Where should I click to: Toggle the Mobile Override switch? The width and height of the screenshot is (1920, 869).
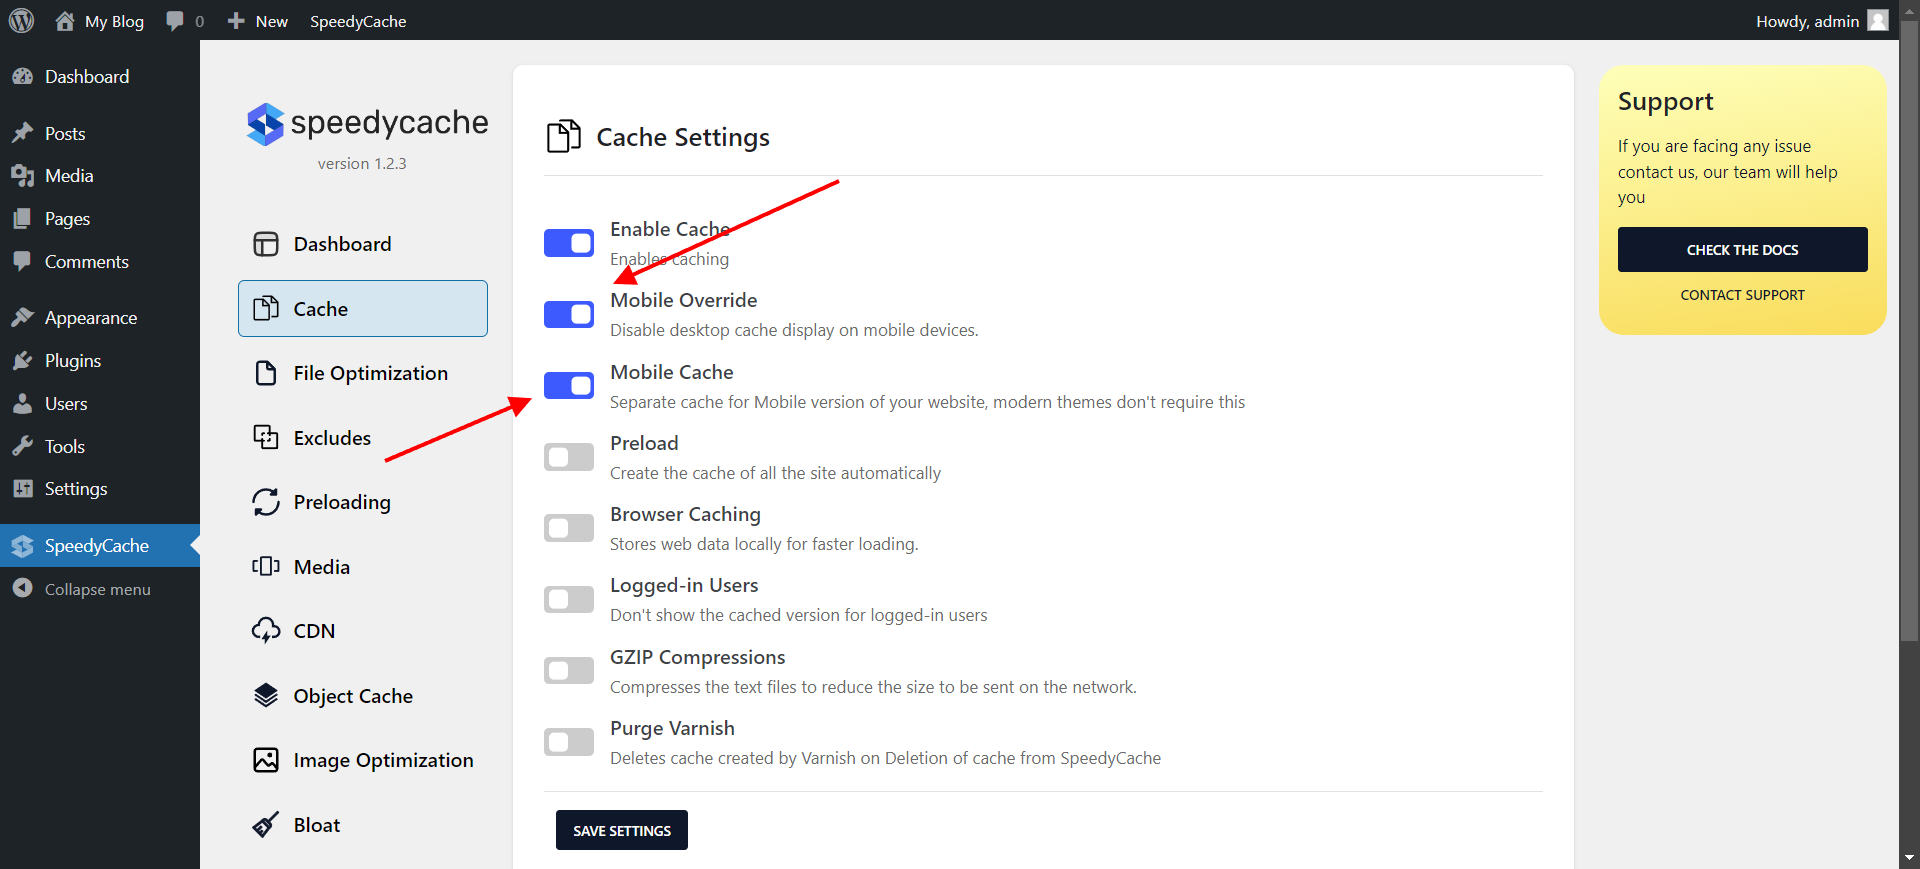569,314
